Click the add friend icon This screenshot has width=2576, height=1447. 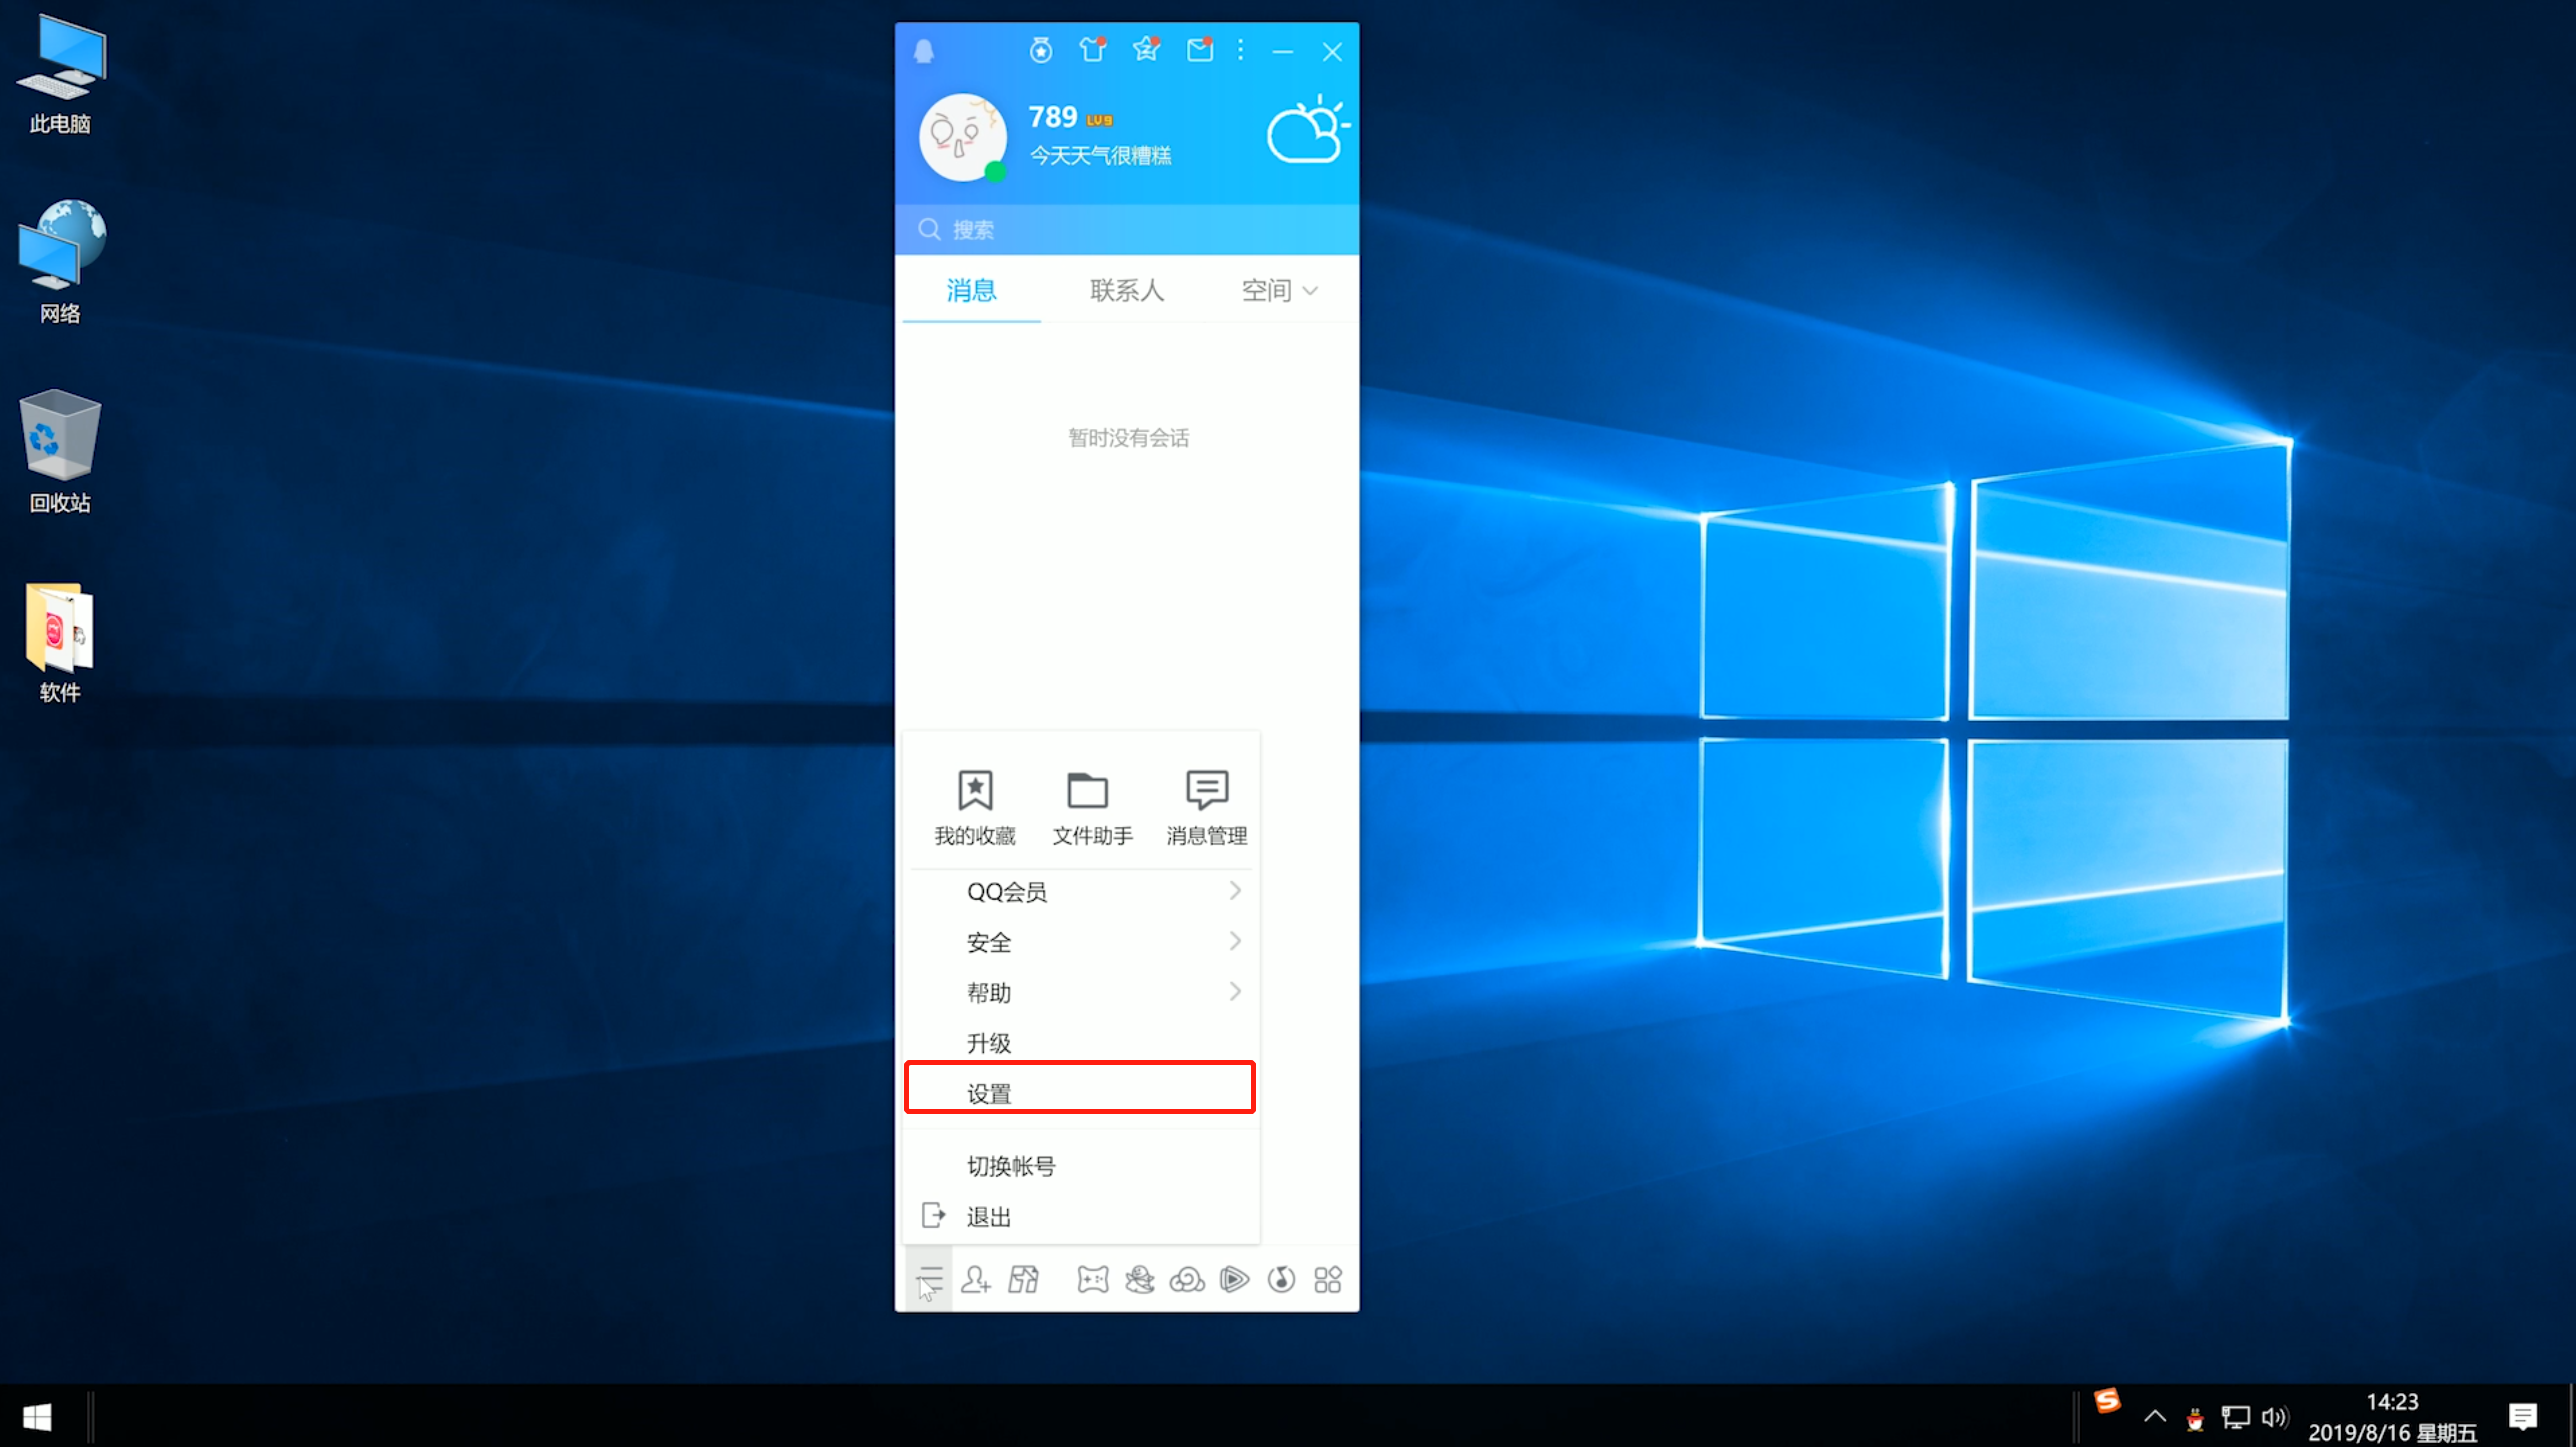point(976,1279)
